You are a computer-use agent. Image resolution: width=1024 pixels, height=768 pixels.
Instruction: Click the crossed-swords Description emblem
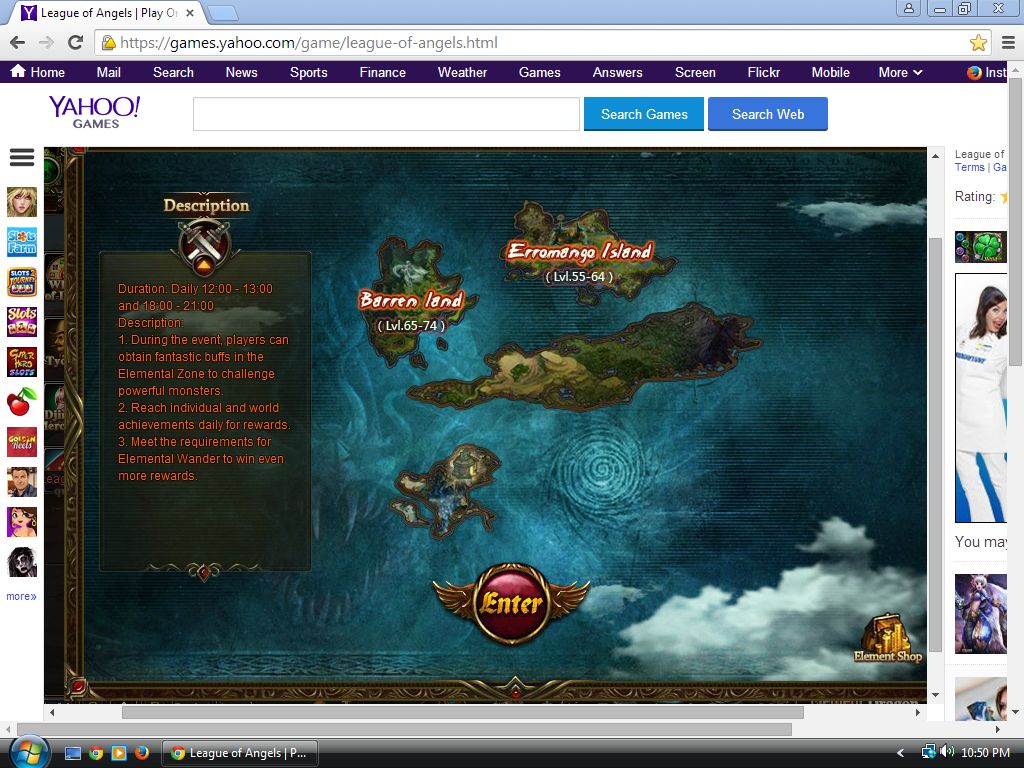[204, 242]
